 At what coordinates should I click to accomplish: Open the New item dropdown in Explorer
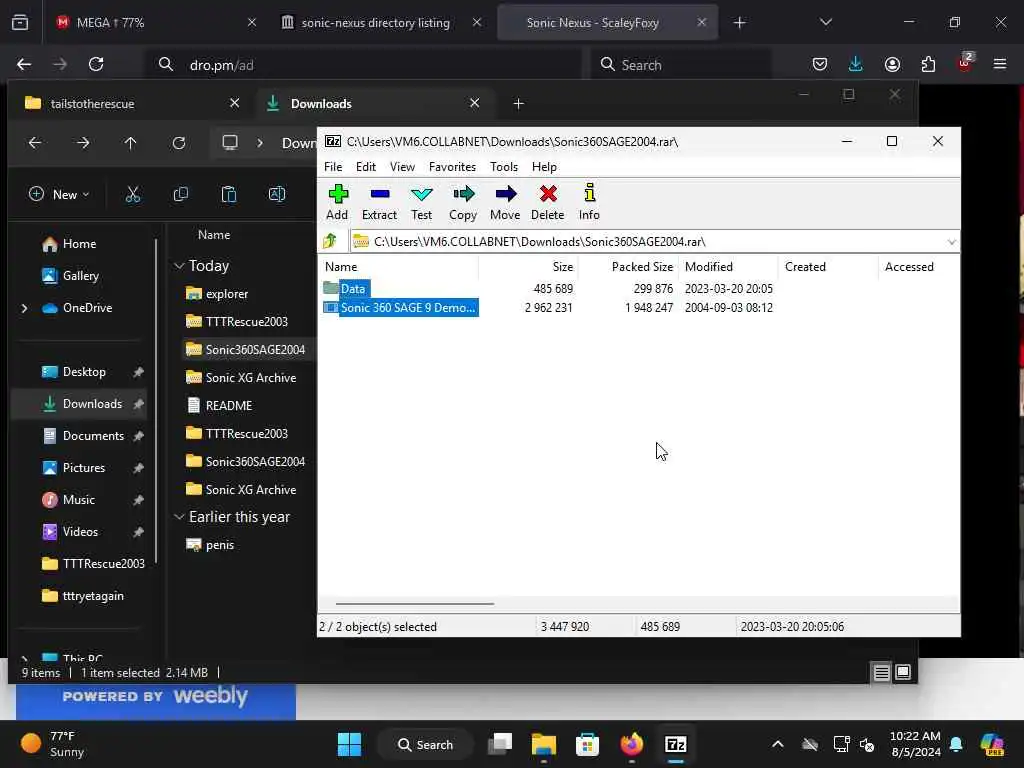tap(59, 195)
